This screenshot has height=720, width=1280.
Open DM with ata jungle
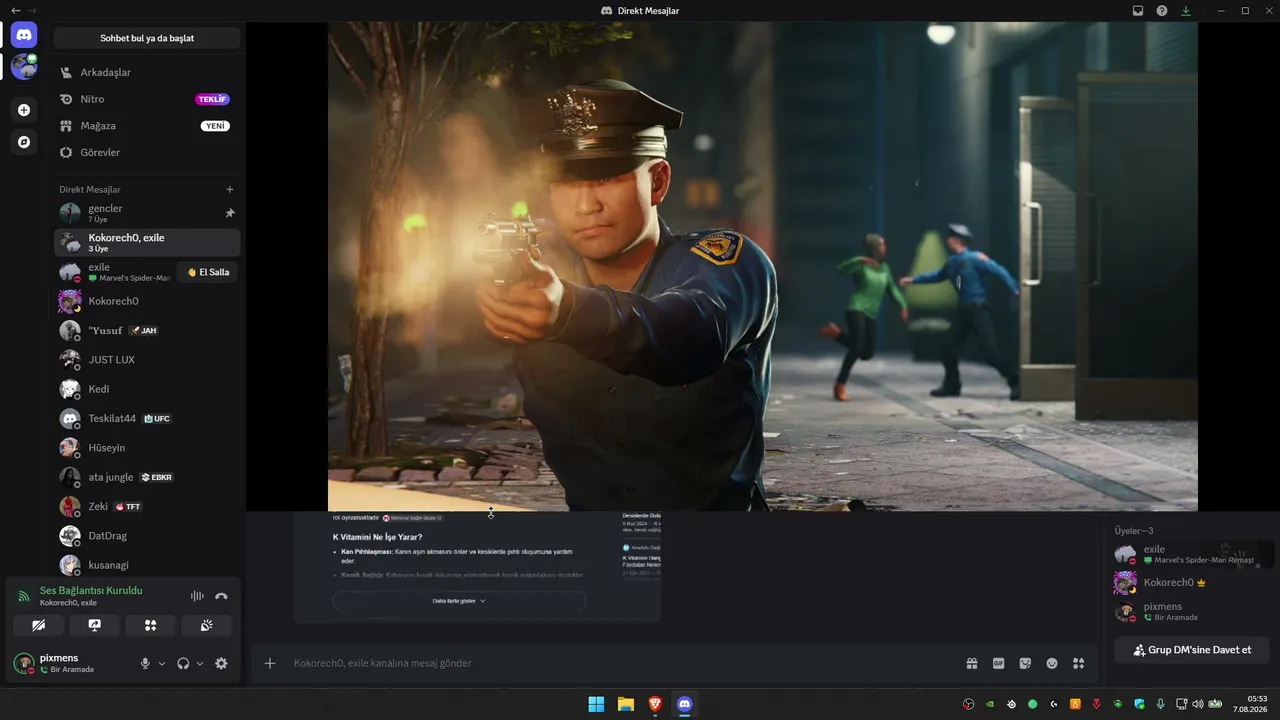coord(147,477)
